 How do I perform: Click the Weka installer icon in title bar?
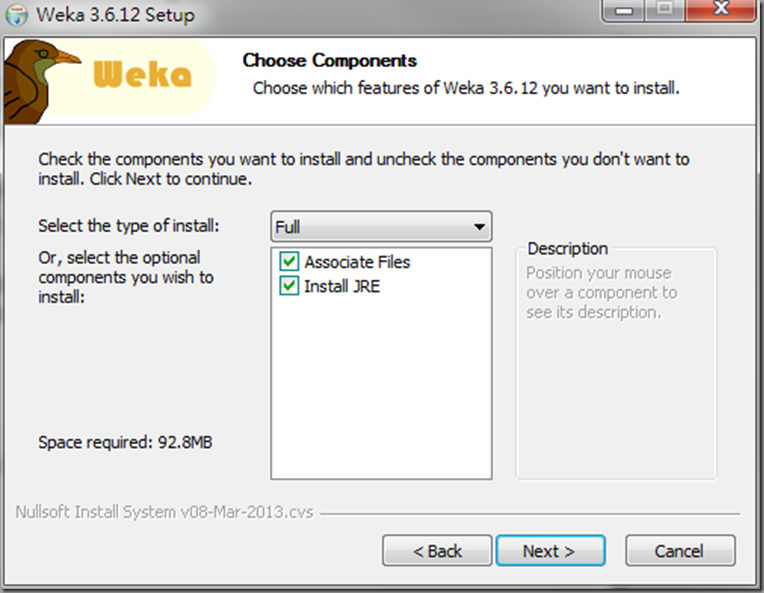pyautogui.click(x=17, y=15)
